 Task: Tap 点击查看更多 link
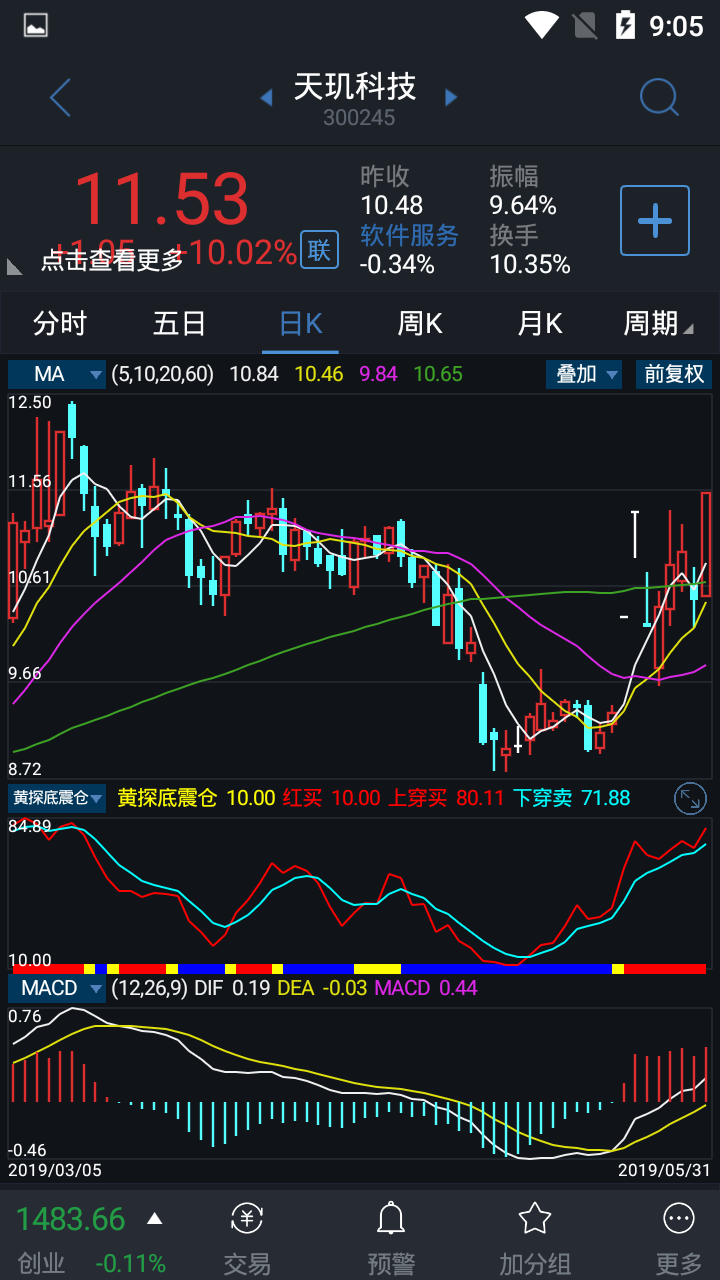pyautogui.click(x=112, y=260)
